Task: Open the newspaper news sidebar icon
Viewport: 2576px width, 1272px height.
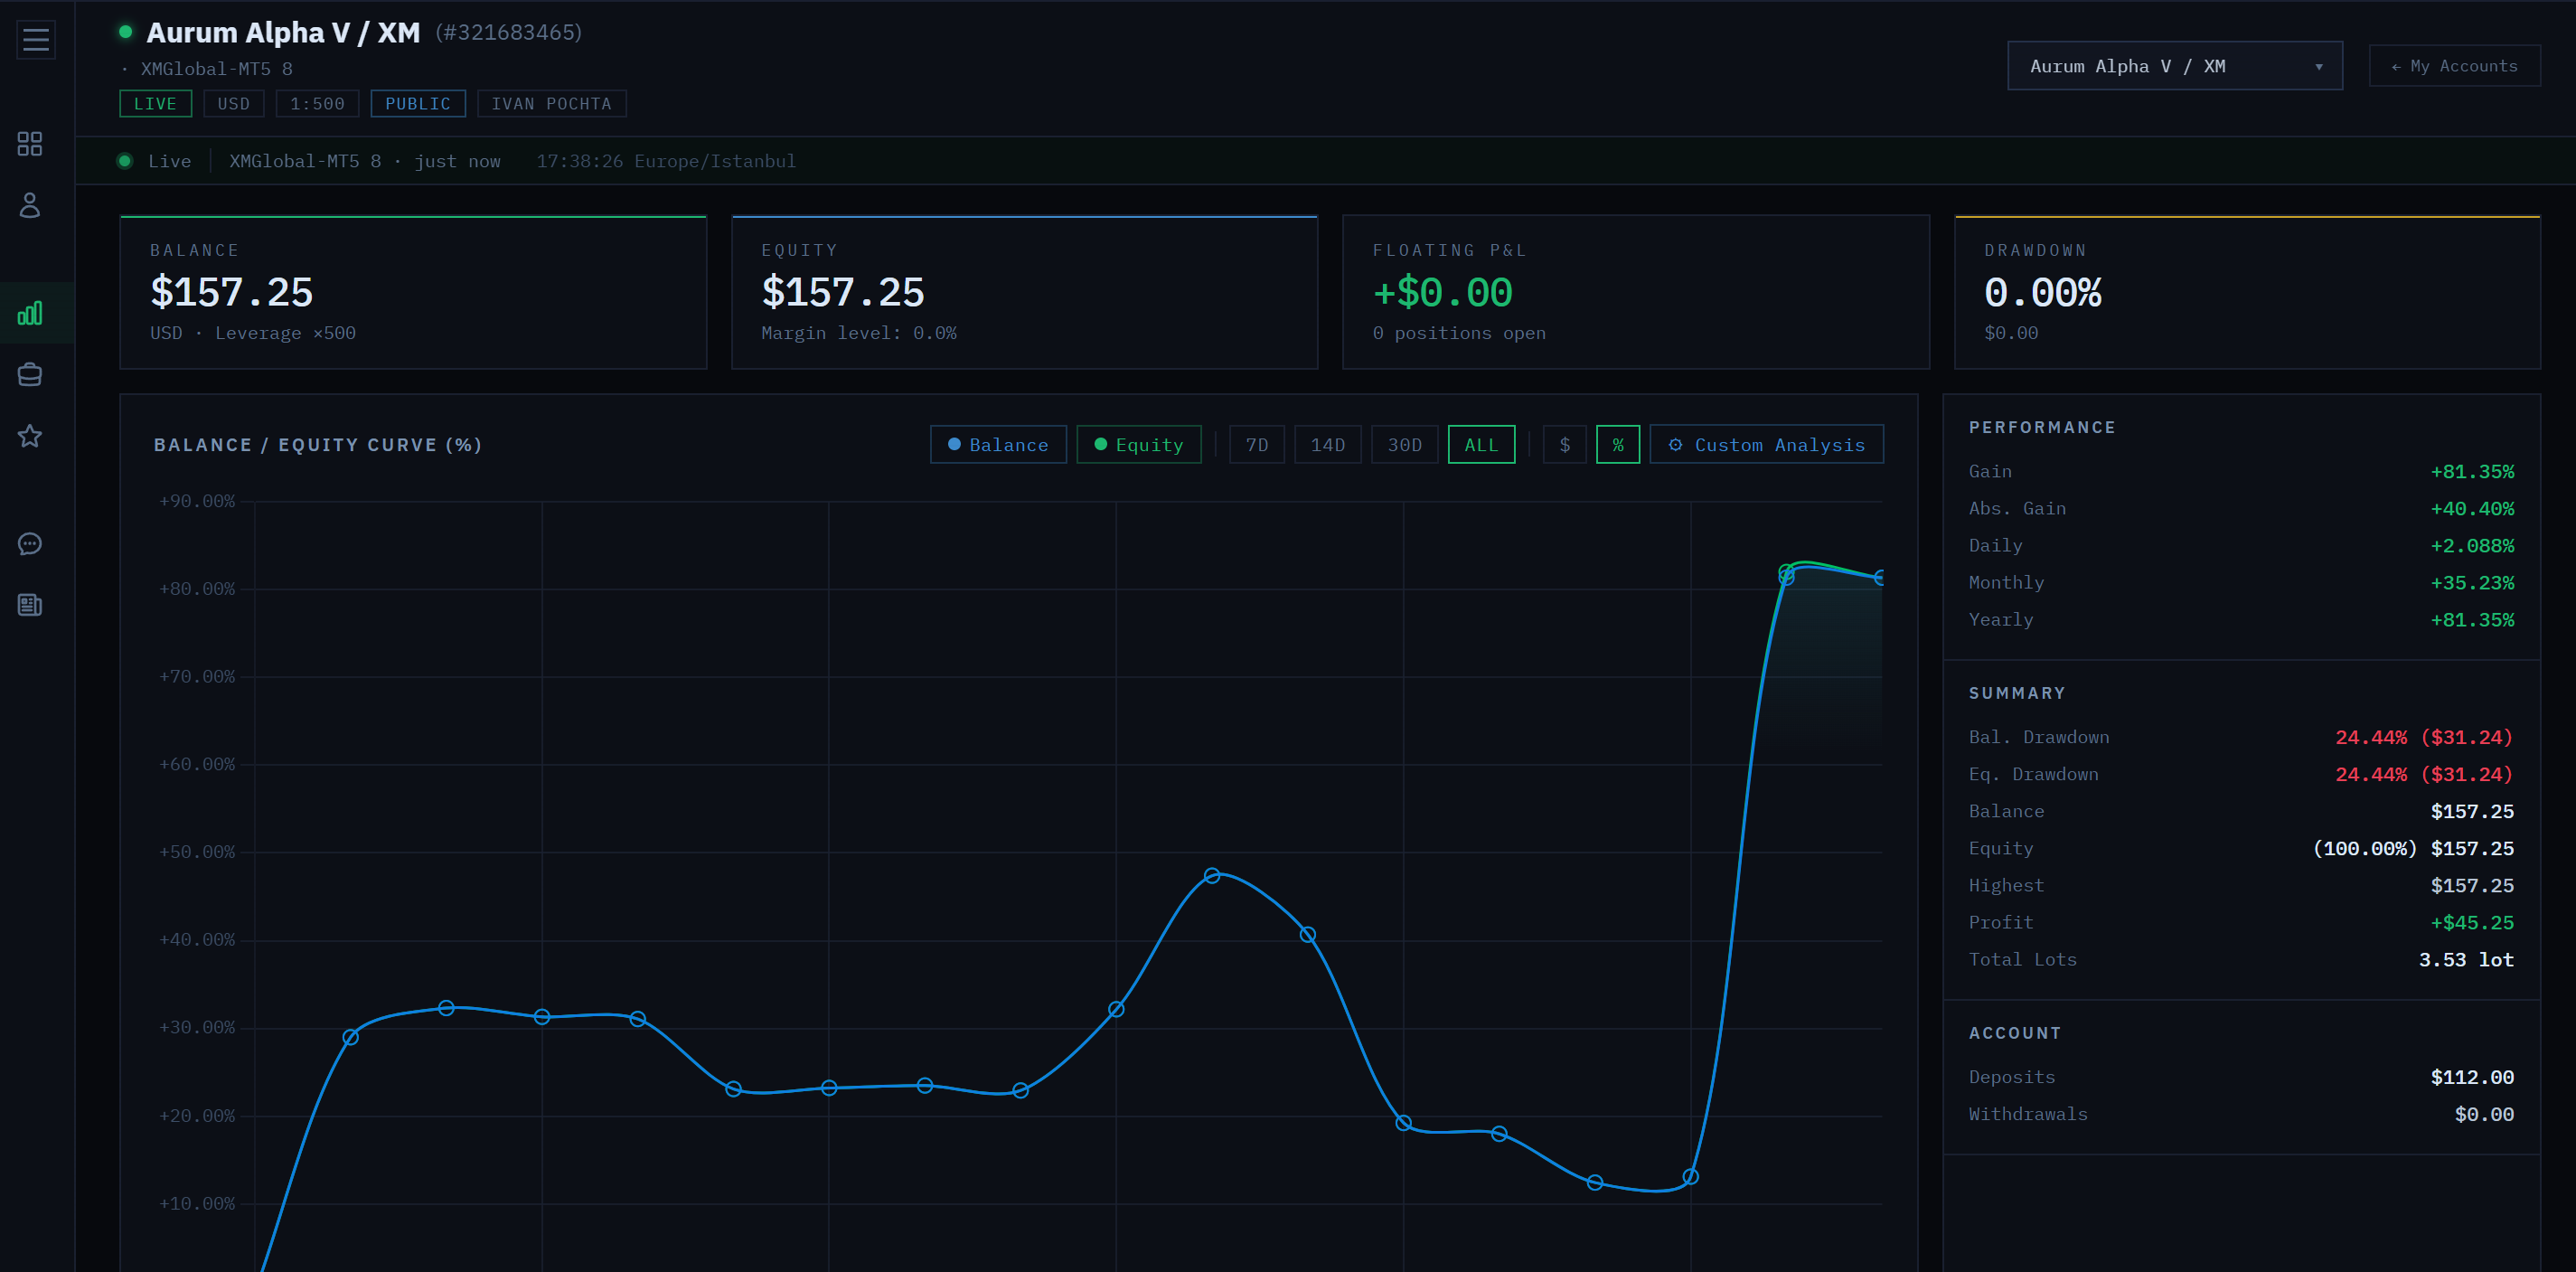Action: pos(30,605)
